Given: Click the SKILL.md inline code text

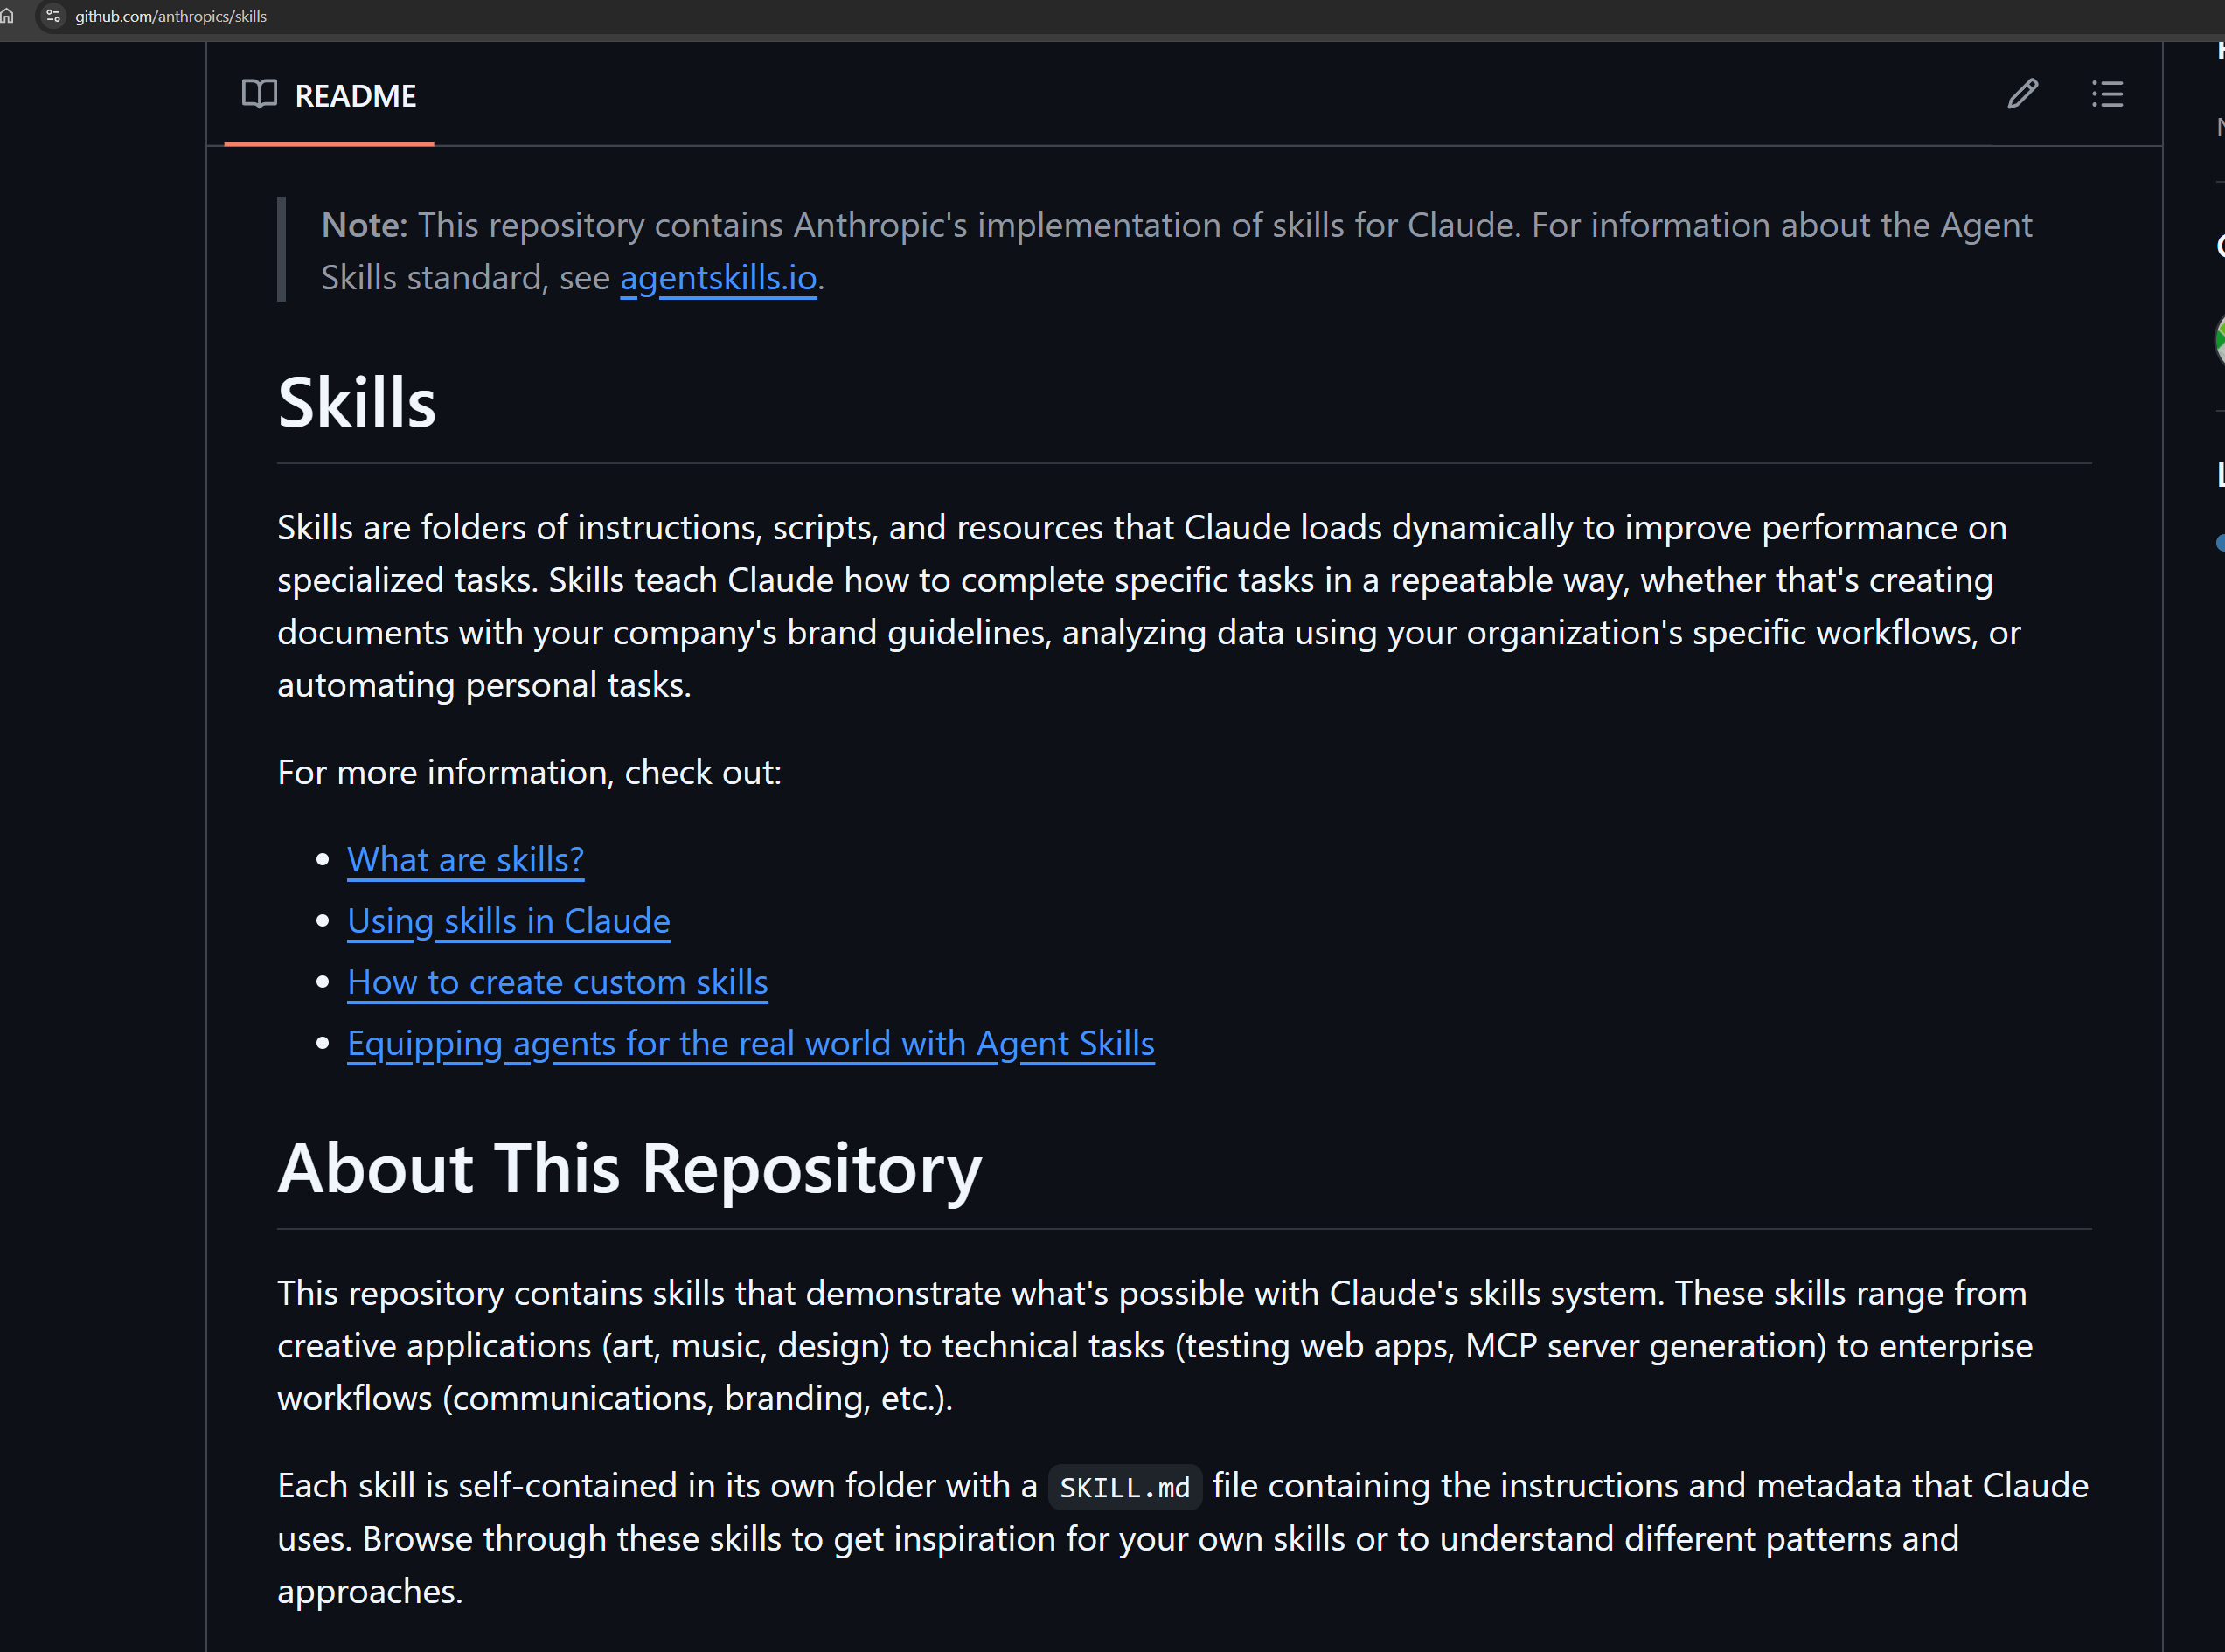Looking at the screenshot, I should click(1125, 1487).
